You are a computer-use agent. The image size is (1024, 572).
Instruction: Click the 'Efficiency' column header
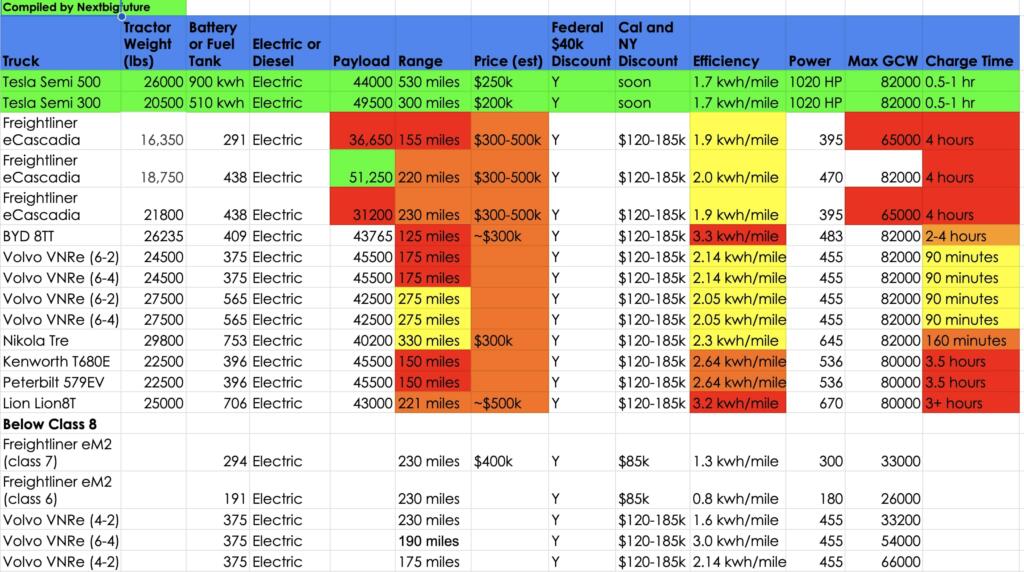(x=726, y=61)
